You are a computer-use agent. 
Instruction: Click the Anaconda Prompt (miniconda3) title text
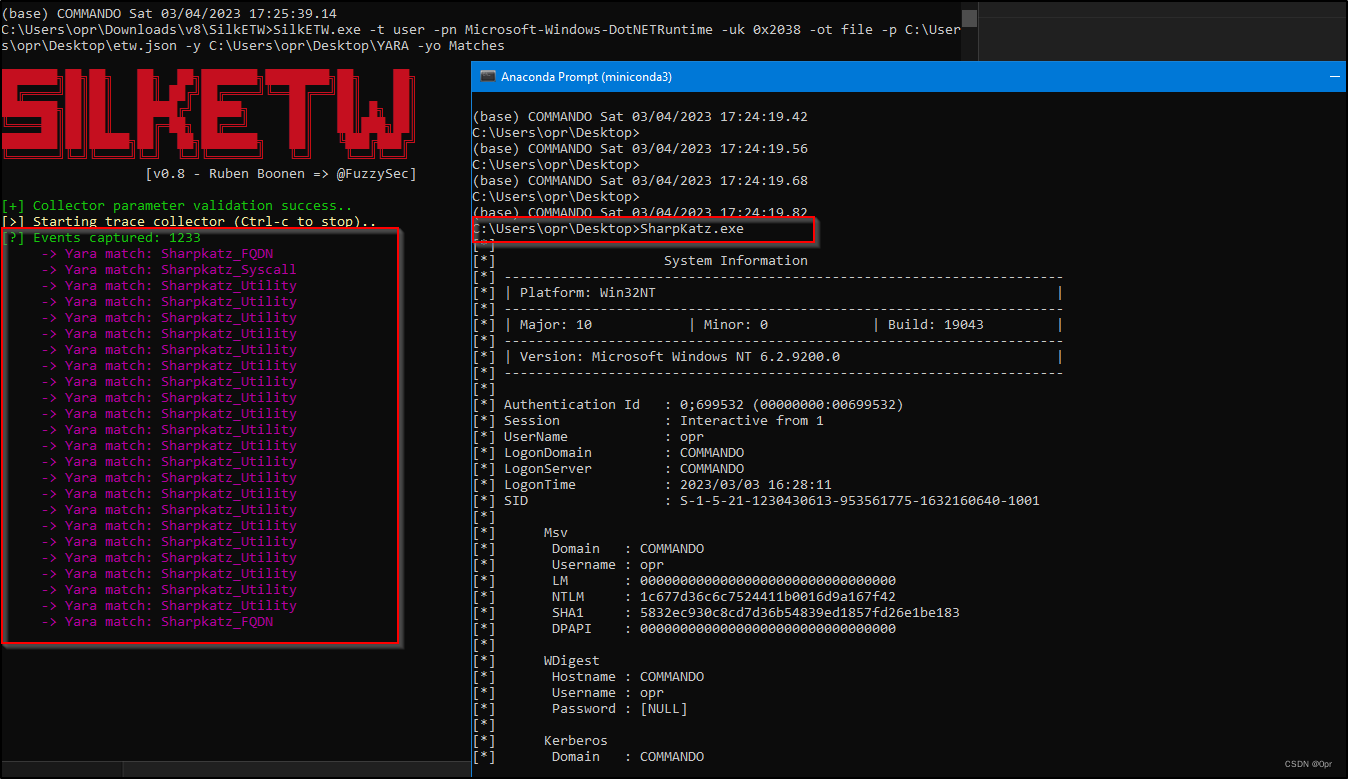coord(586,76)
